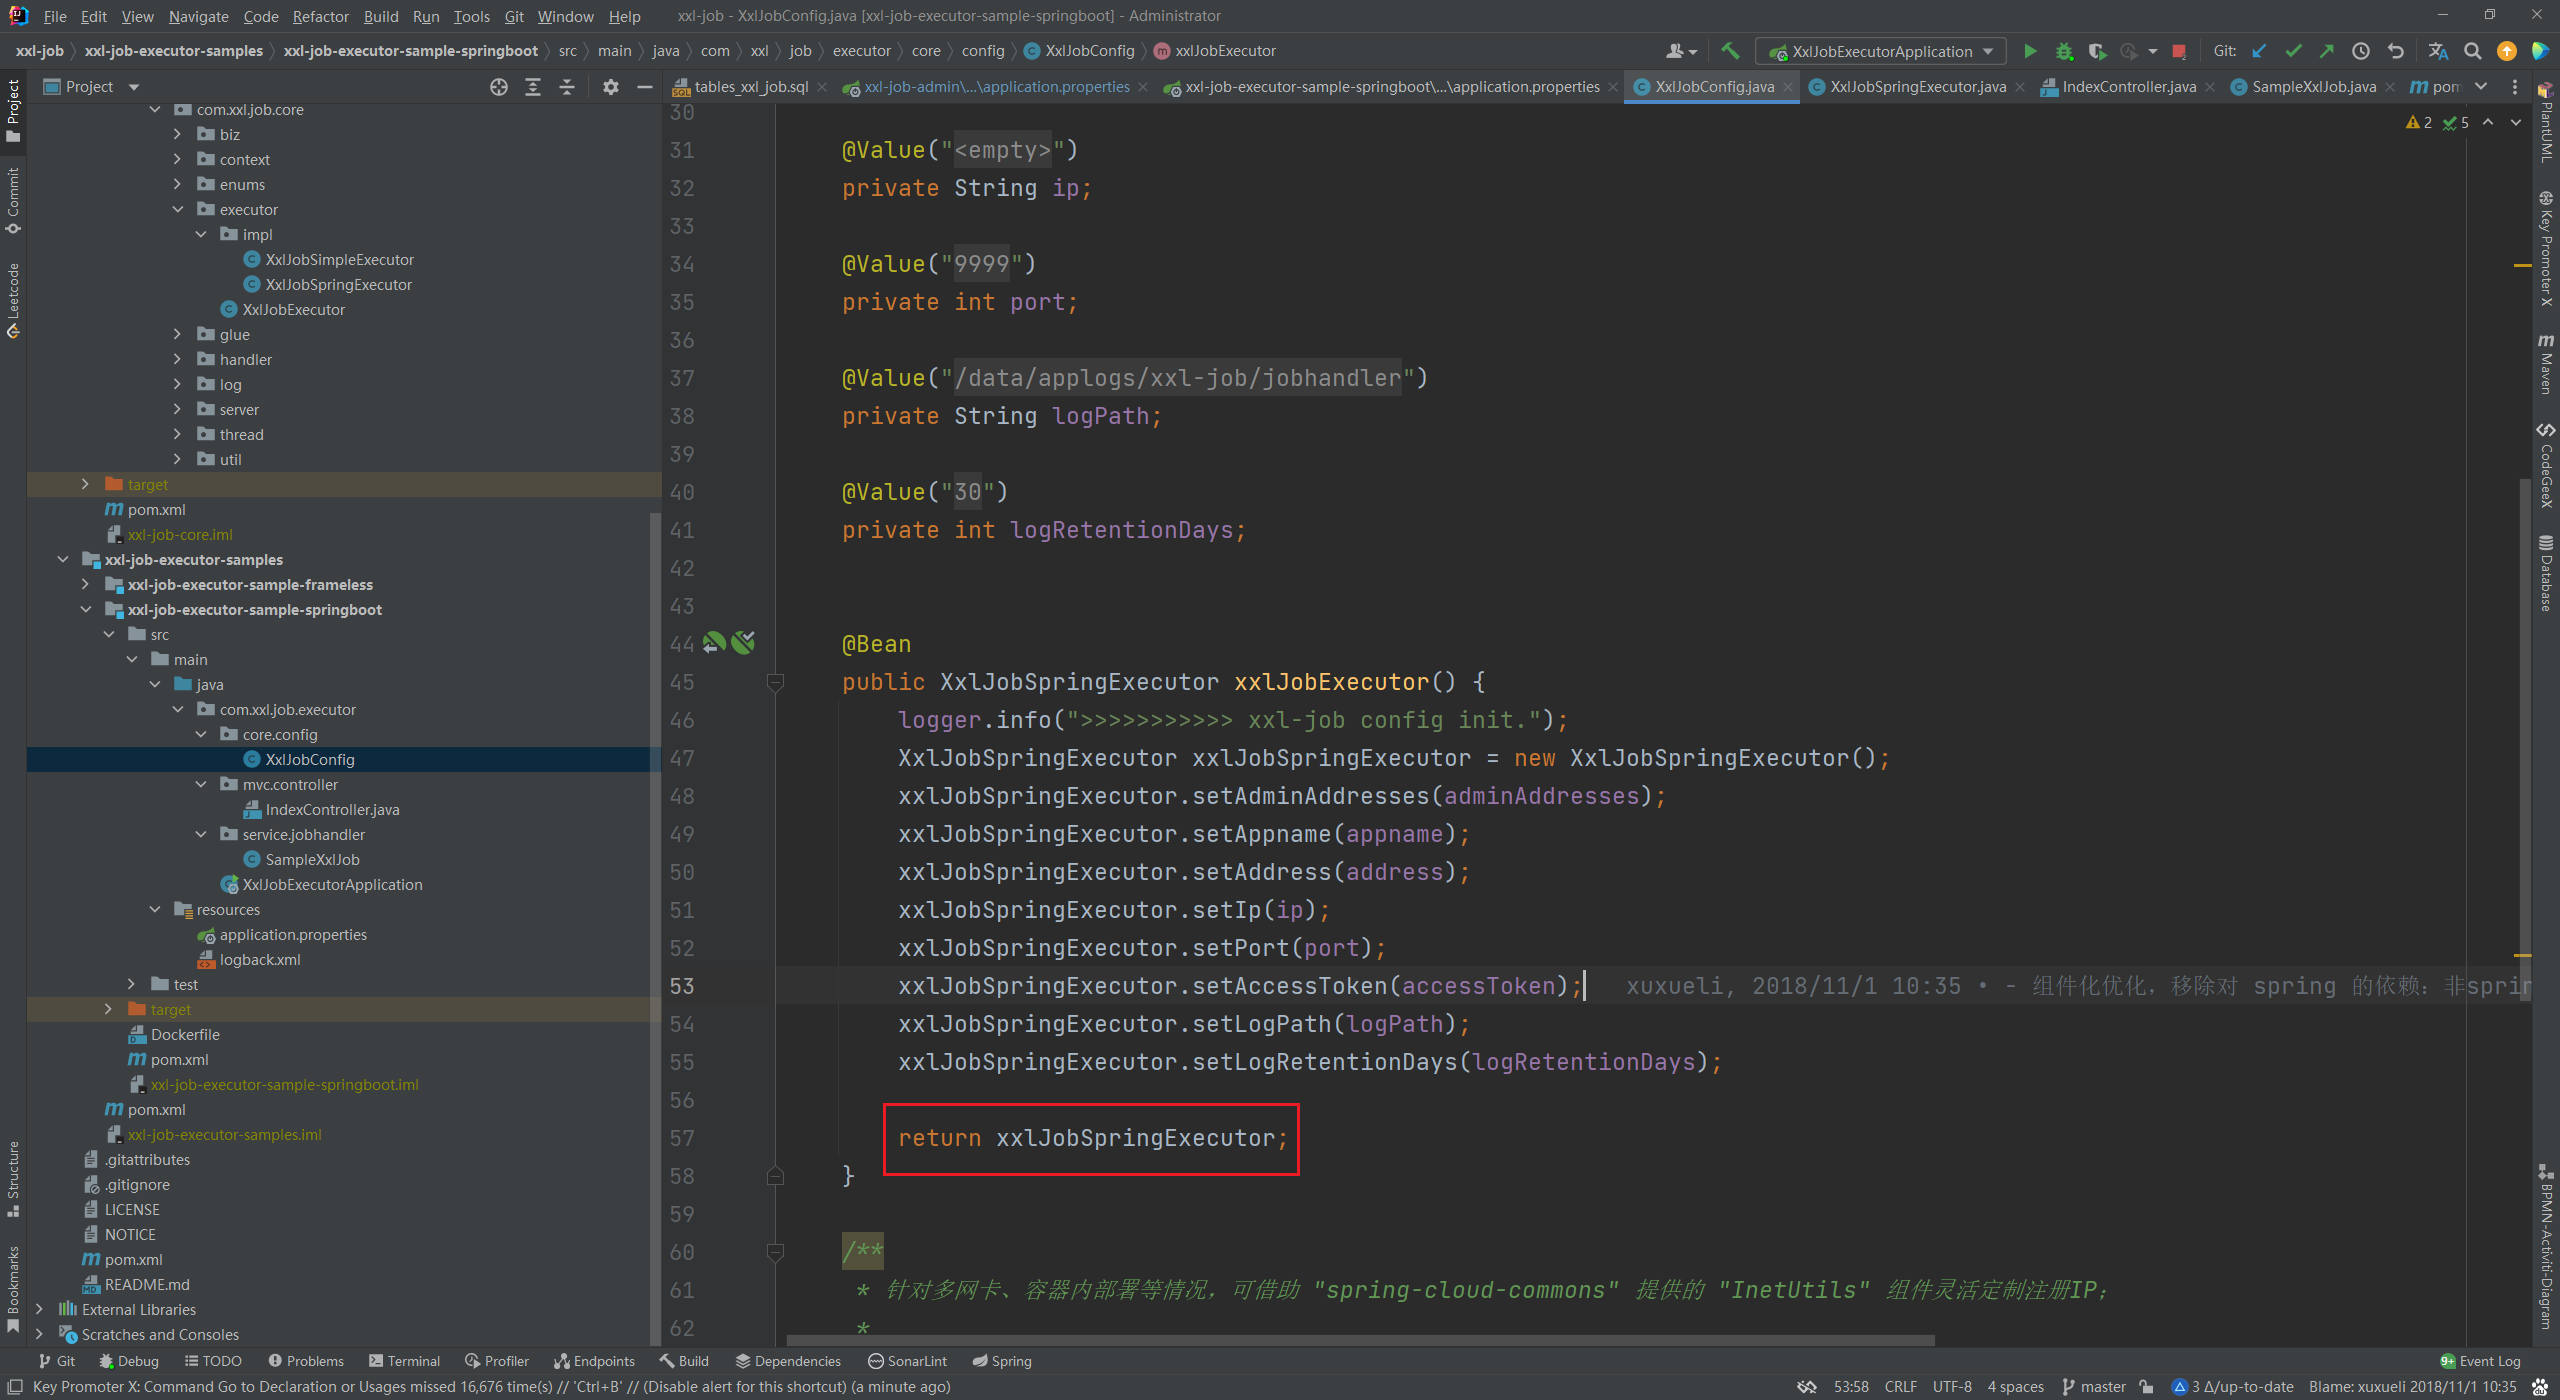Viewport: 2560px width, 1400px height.
Task: Run XxlJobExecutorApplication with the green play icon
Action: (2030, 51)
